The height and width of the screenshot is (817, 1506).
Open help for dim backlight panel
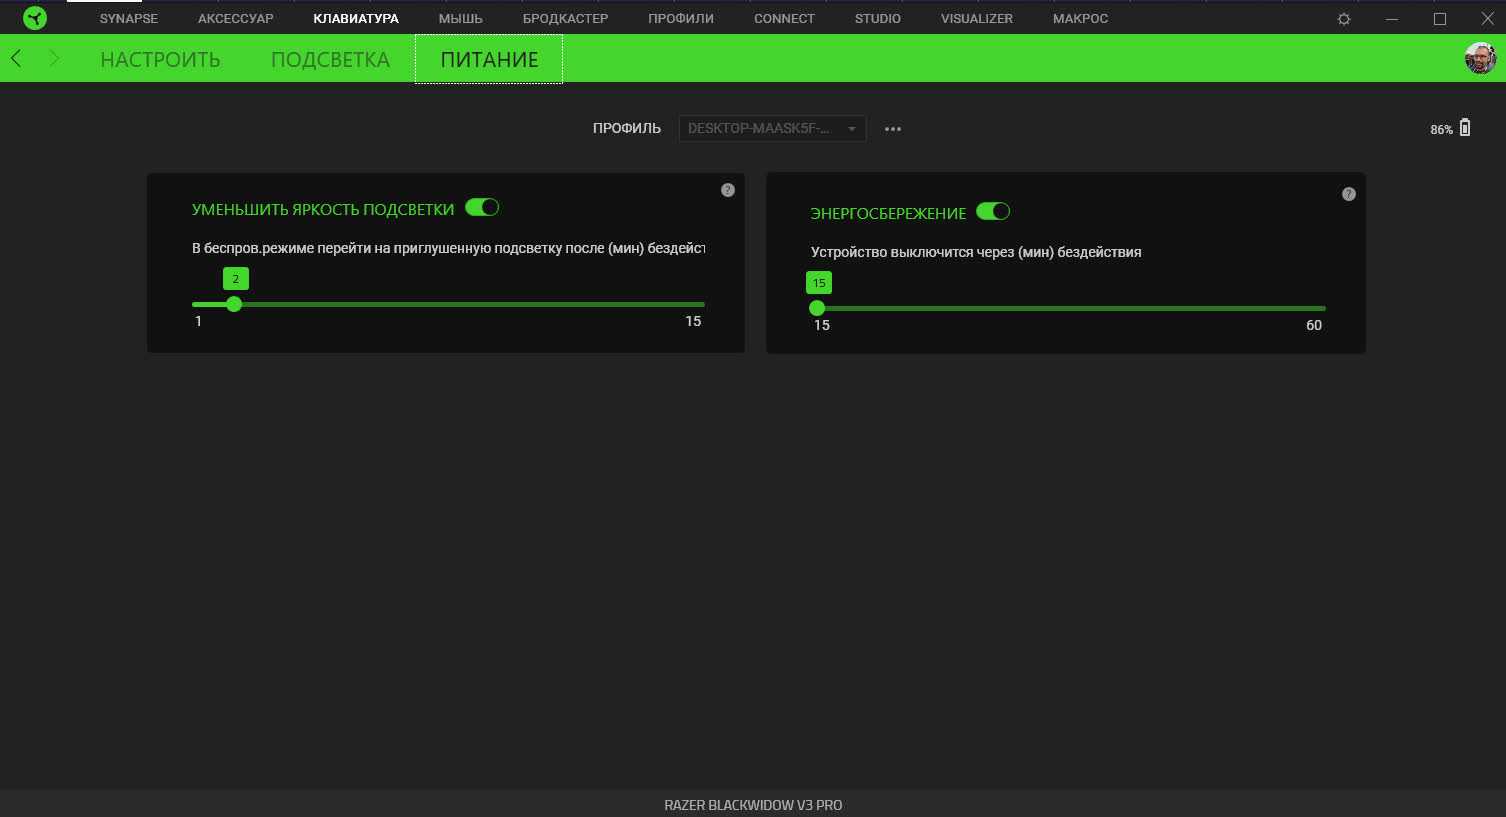(x=728, y=190)
